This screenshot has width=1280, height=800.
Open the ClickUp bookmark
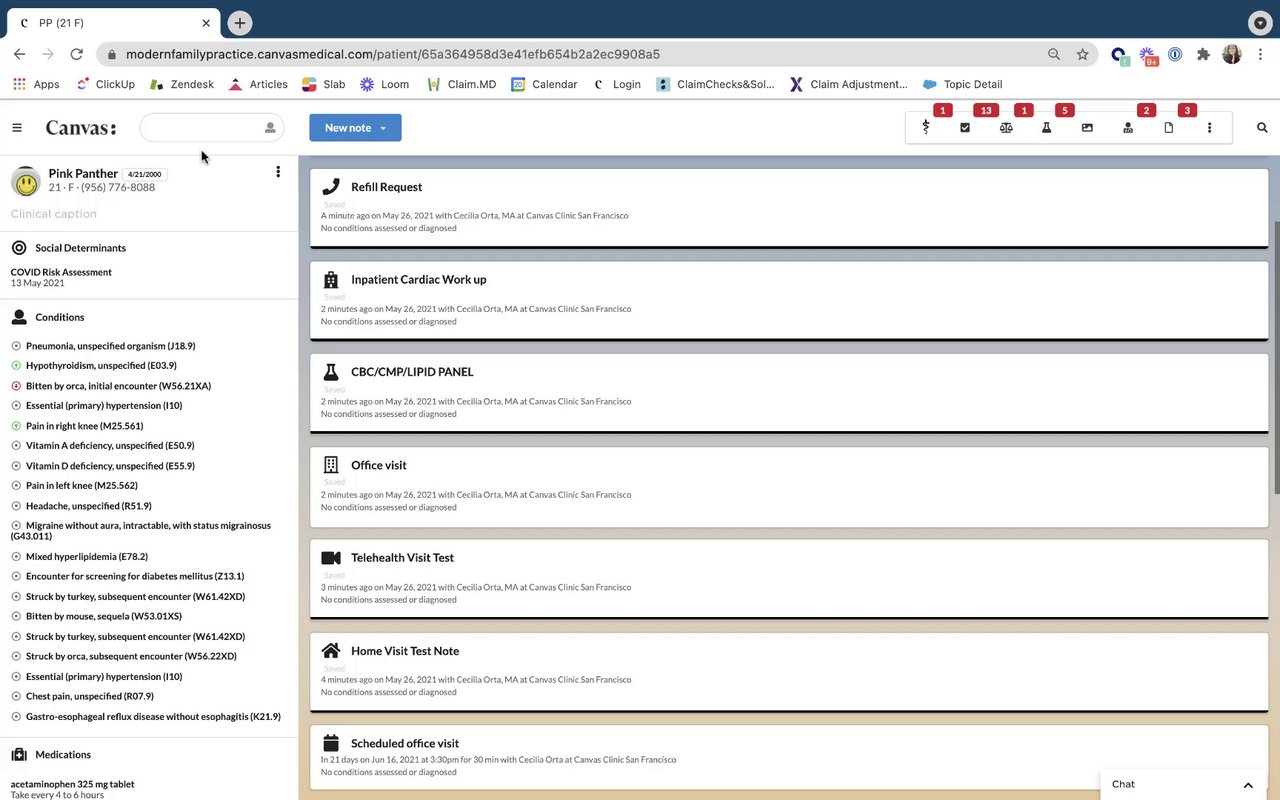105,84
